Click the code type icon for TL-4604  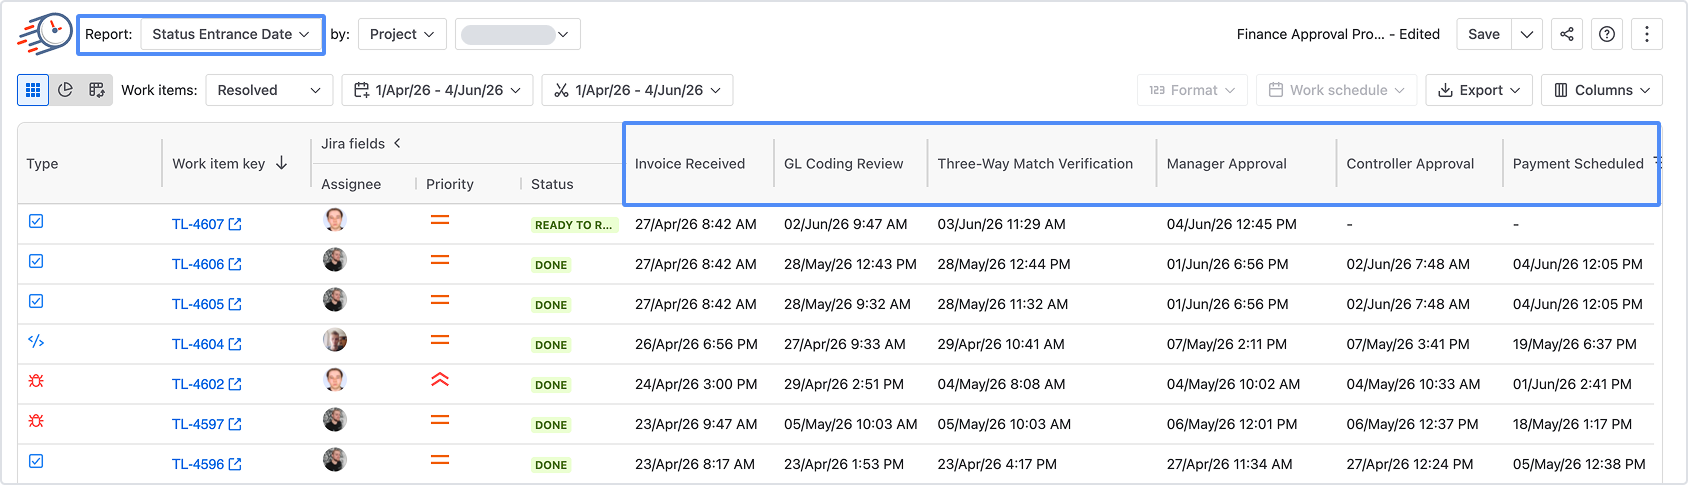[x=36, y=341]
